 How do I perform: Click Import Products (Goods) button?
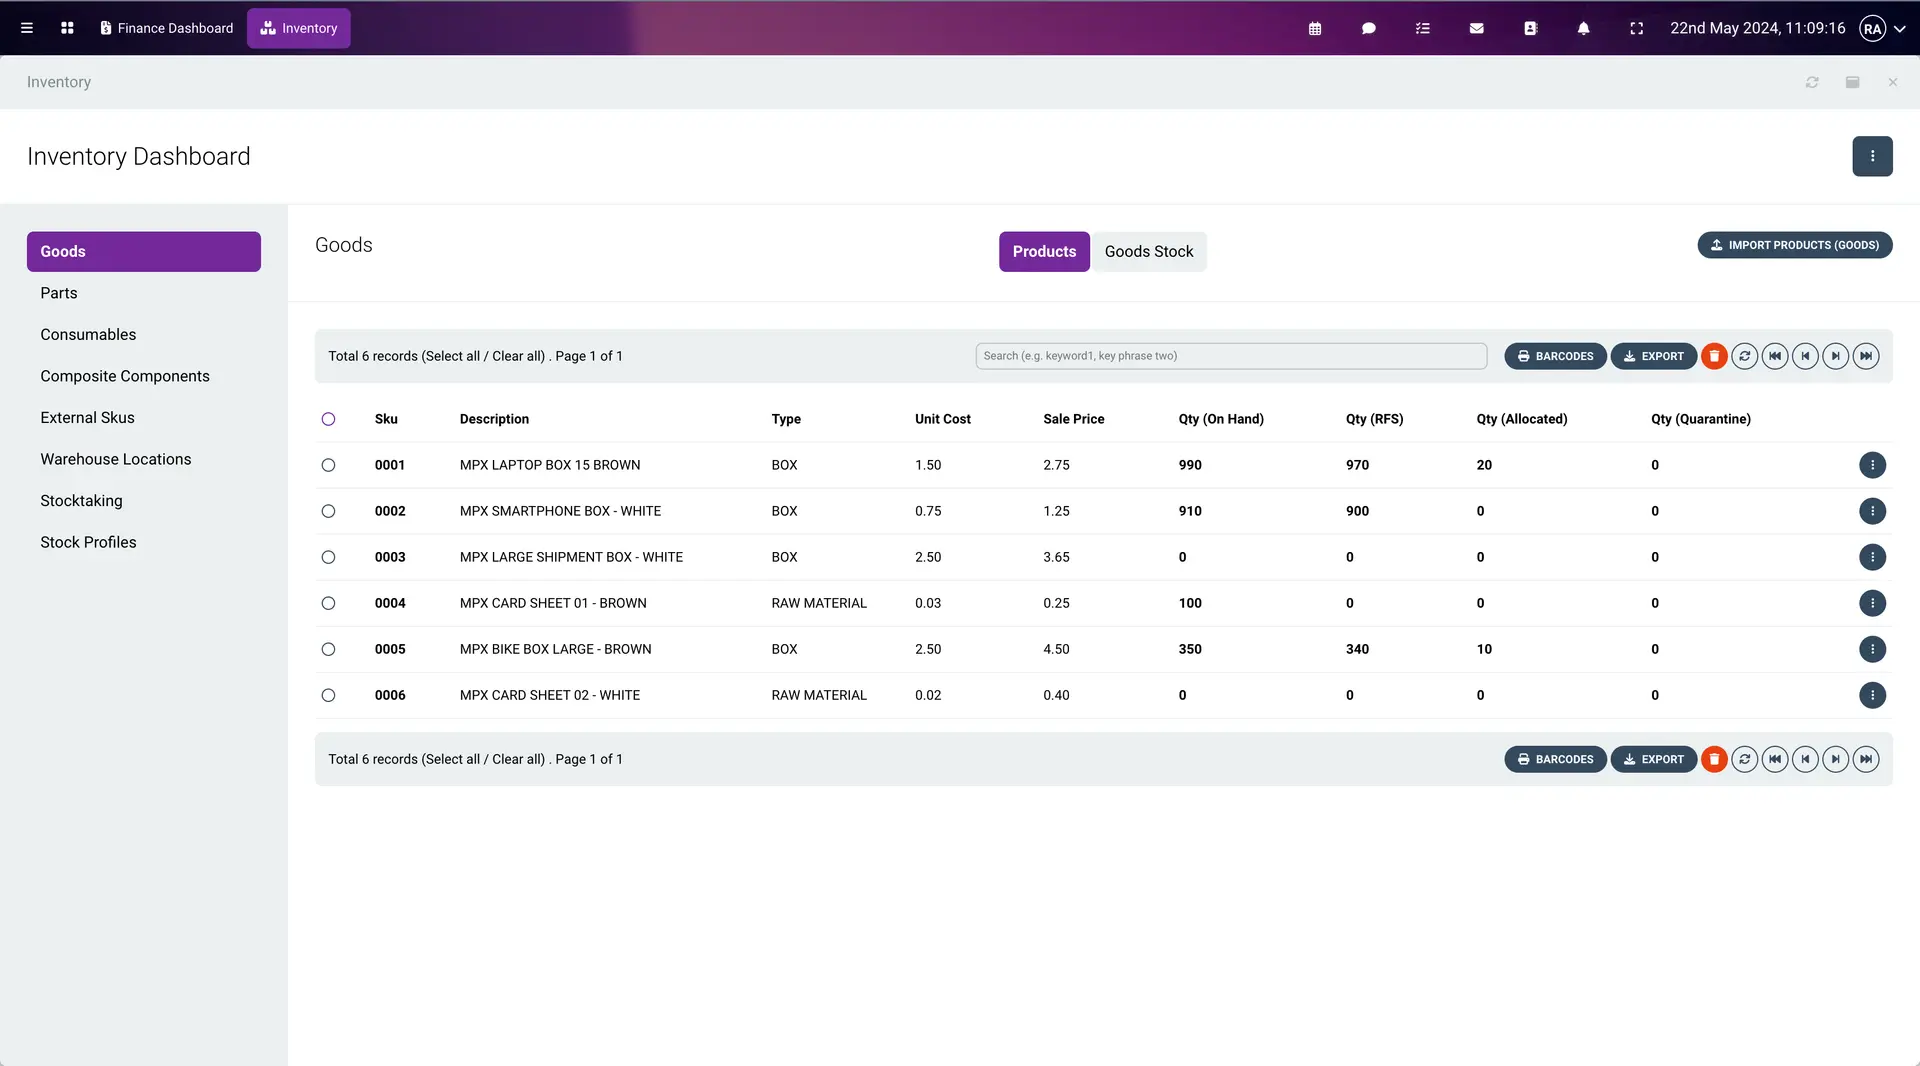coord(1794,245)
